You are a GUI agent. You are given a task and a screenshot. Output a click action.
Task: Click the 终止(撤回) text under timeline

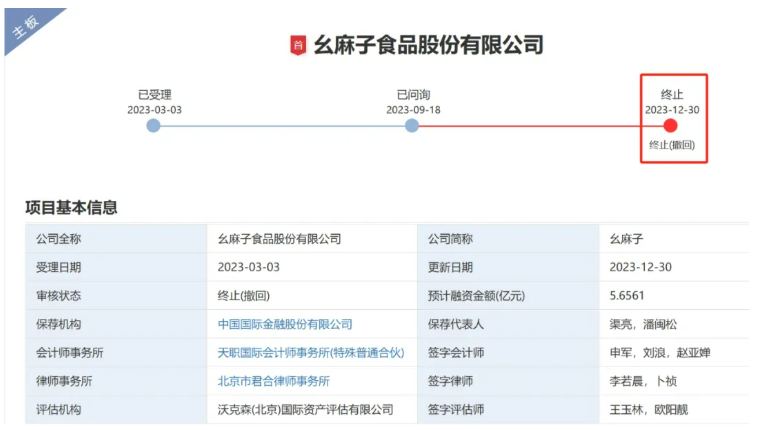[672, 145]
